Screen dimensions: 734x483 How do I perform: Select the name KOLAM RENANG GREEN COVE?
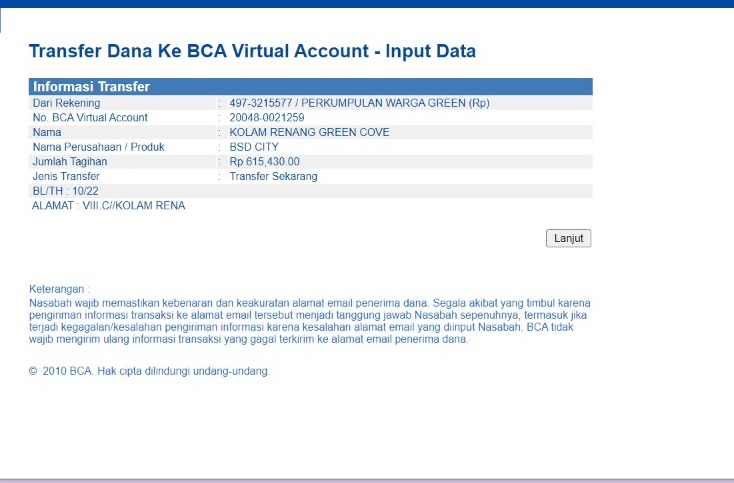[x=309, y=132]
